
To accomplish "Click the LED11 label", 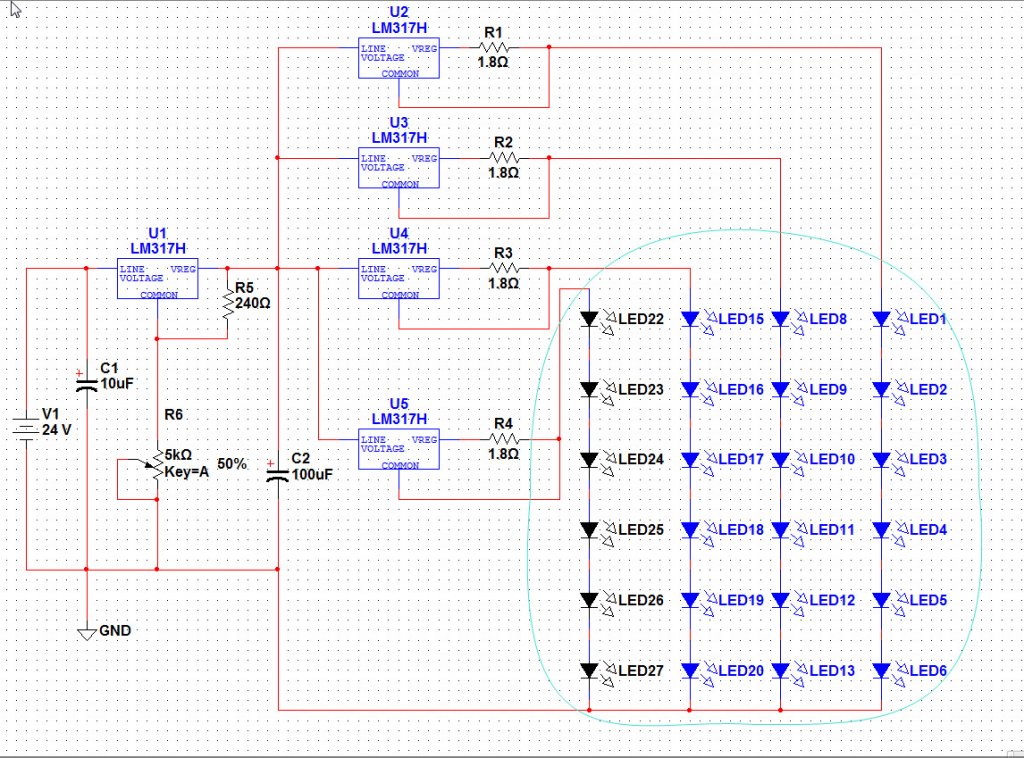I will click(x=832, y=529).
